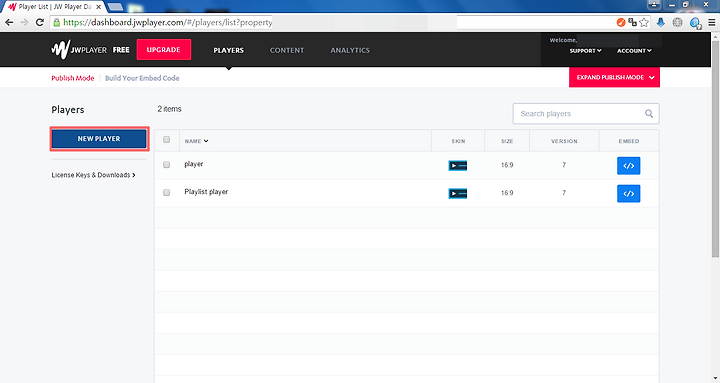Click the Search players input field
This screenshot has width=720, height=383.
(586, 113)
